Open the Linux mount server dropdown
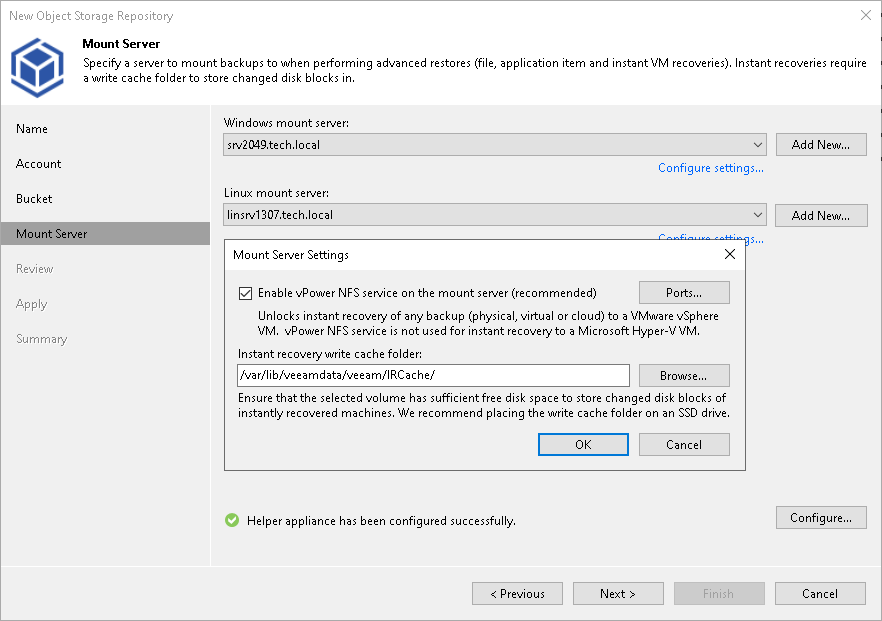This screenshot has height=621, width=882. [x=494, y=215]
